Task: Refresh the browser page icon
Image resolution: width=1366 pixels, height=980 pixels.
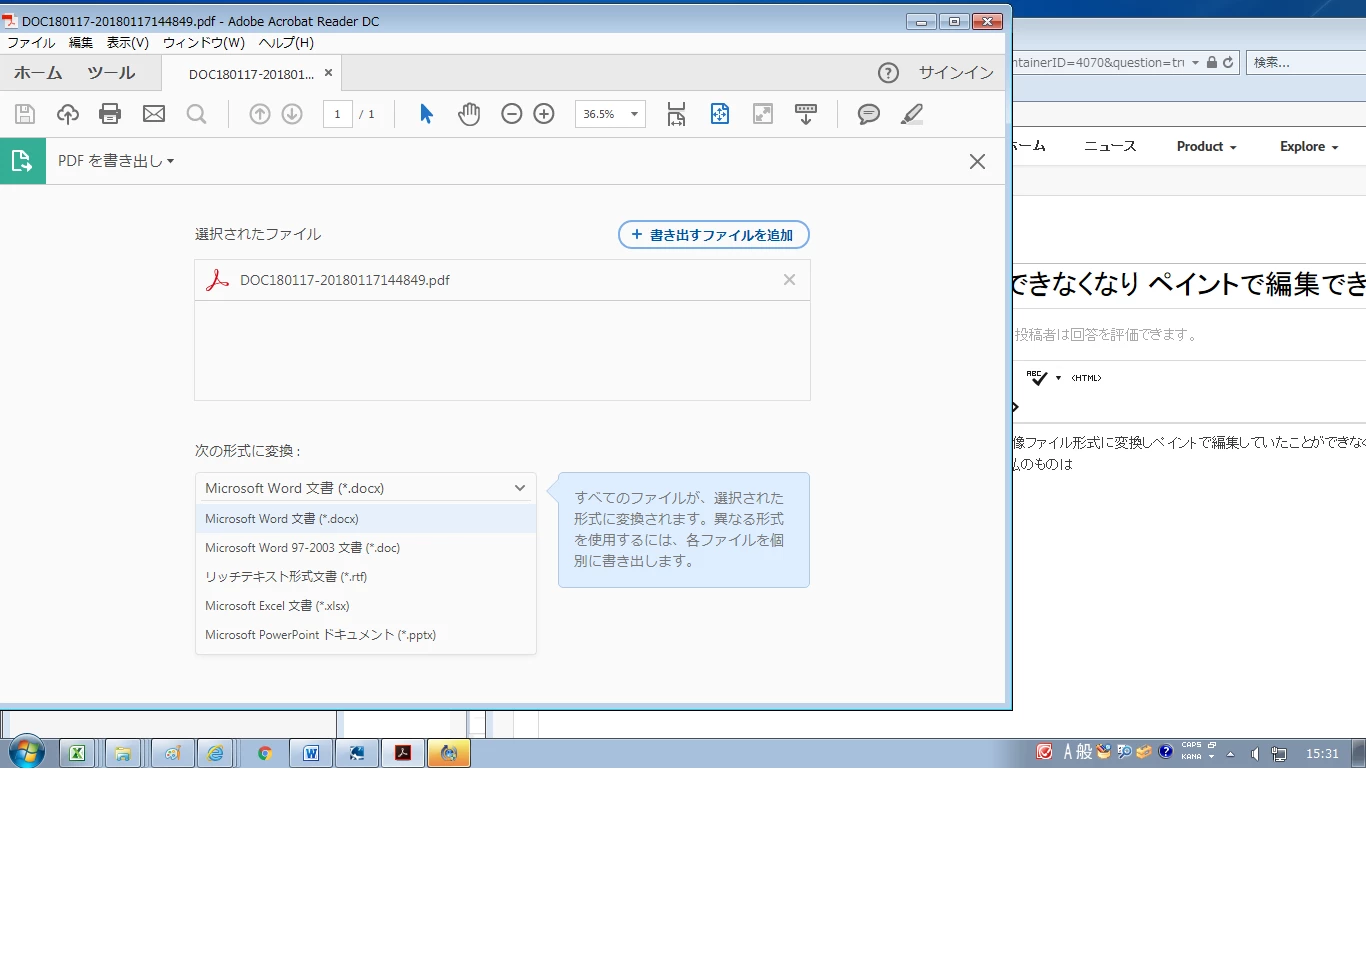Action: click(1228, 62)
